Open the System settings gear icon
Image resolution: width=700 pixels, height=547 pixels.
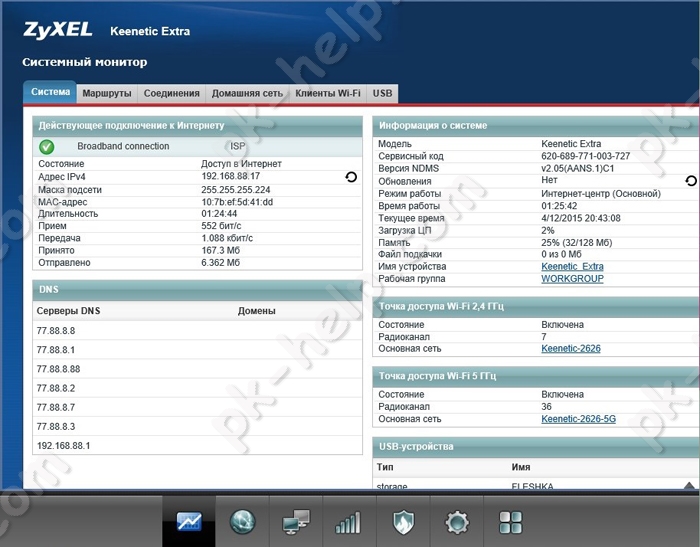point(457,521)
